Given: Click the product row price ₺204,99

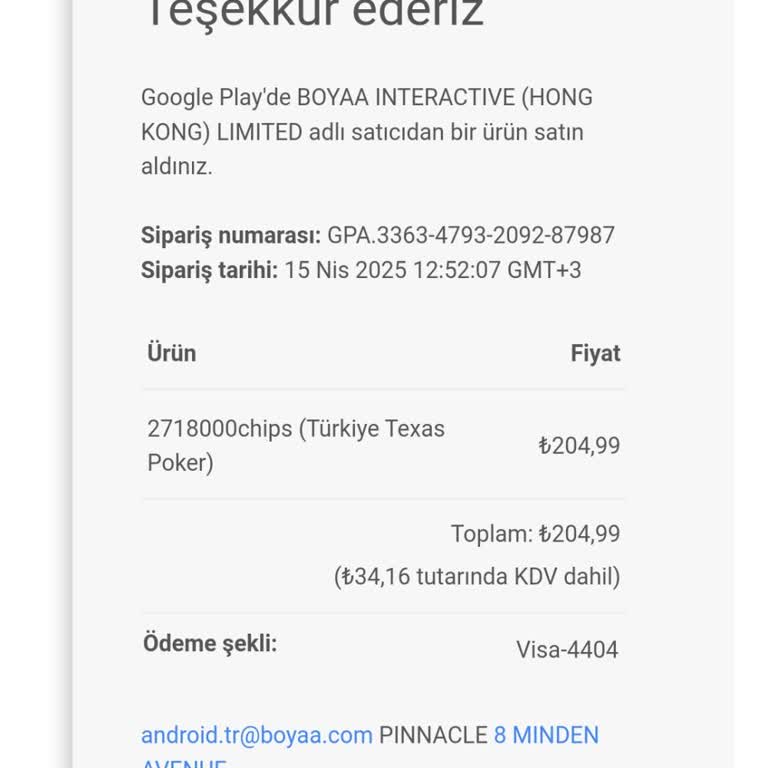Looking at the screenshot, I should (579, 446).
